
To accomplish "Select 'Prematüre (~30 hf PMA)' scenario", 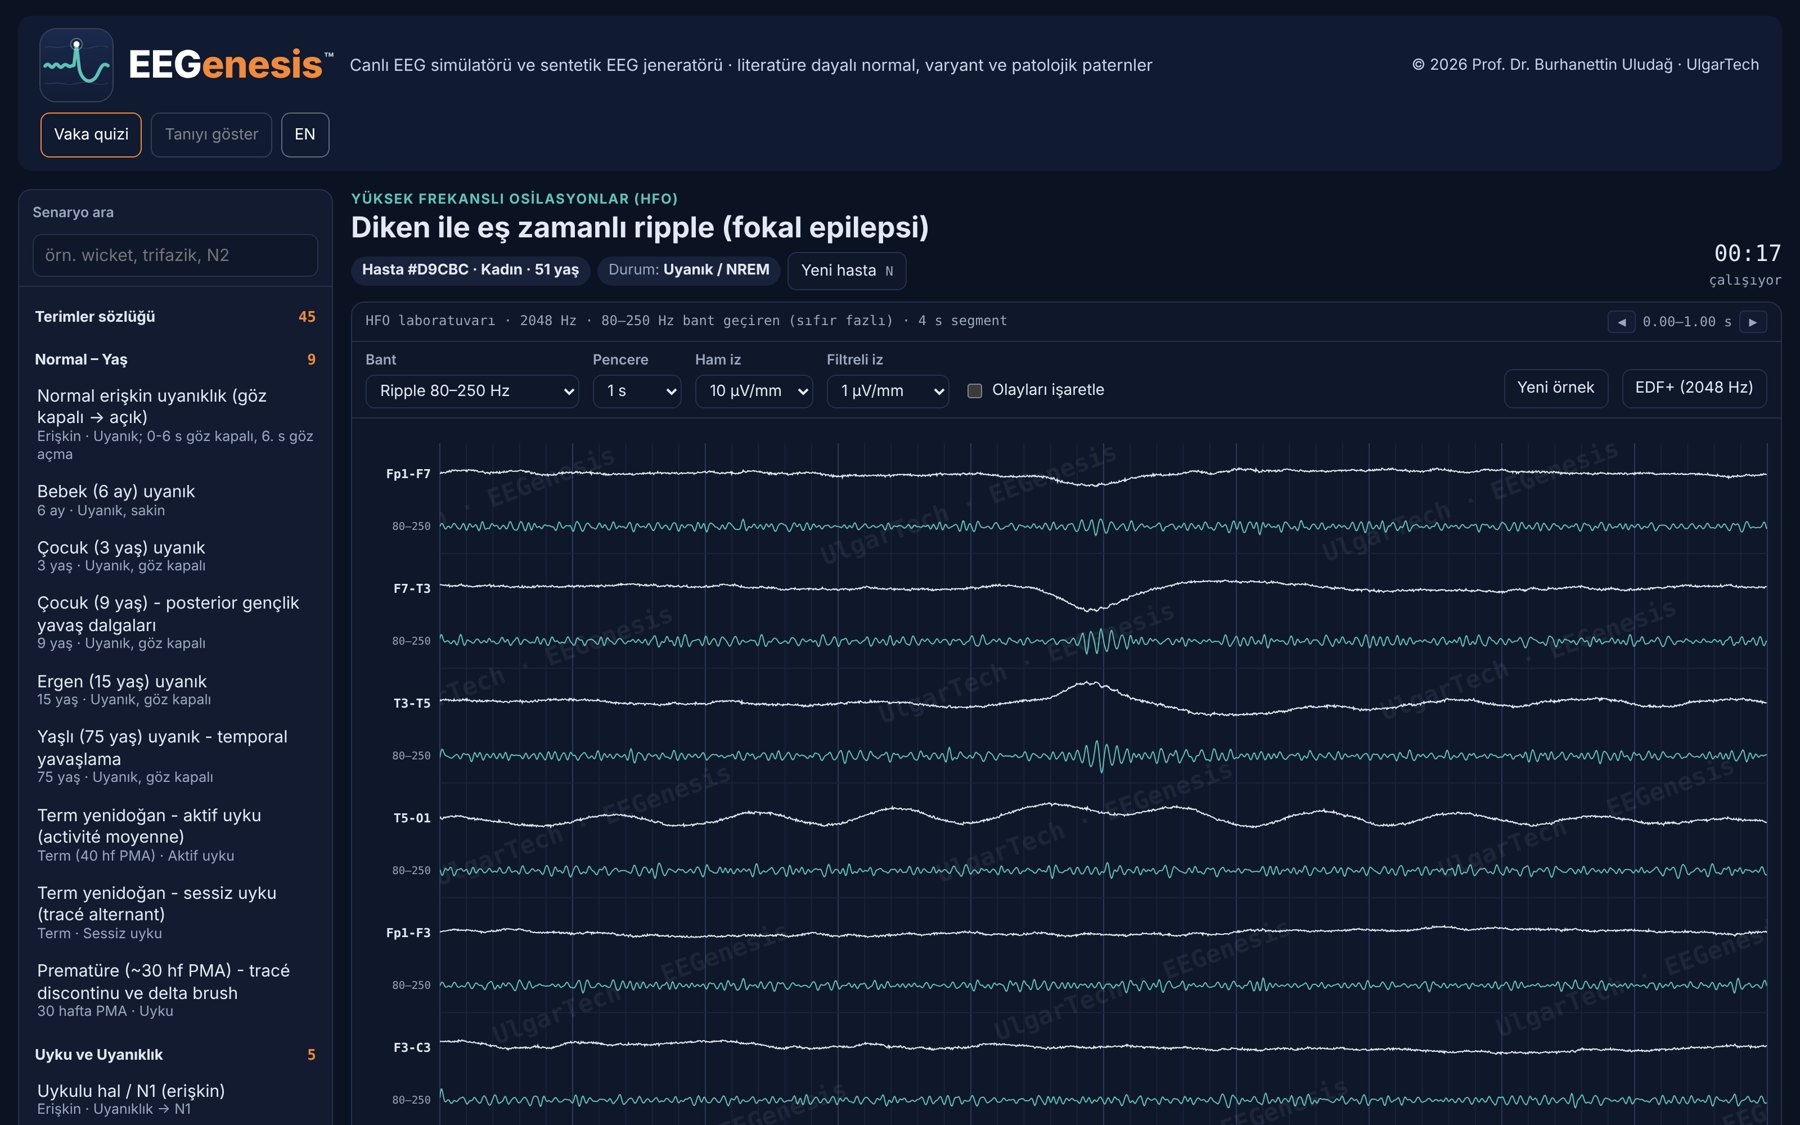I will [175, 990].
